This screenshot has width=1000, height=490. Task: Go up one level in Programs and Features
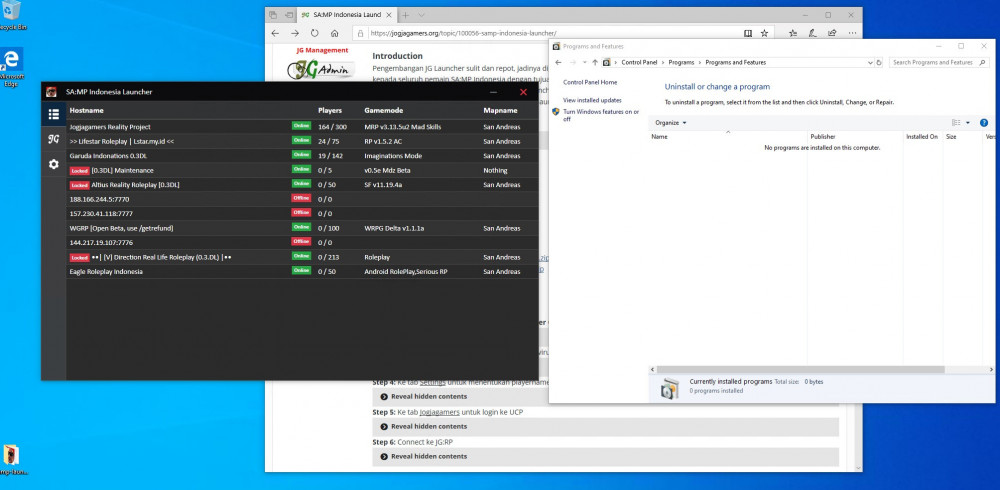594,63
